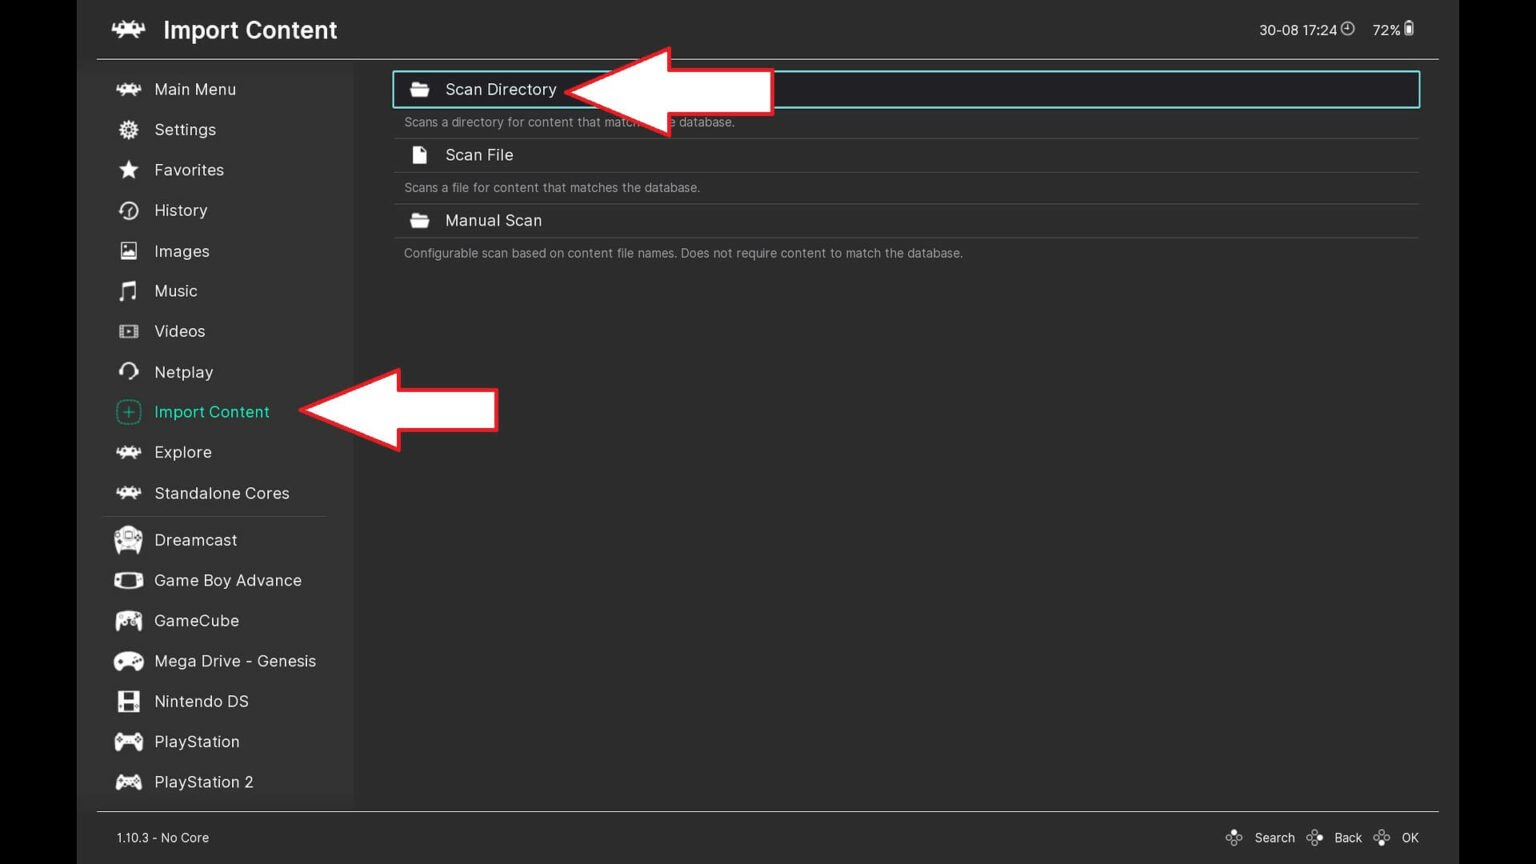Click the GameCube controller icon
1536x864 pixels.
click(x=128, y=621)
